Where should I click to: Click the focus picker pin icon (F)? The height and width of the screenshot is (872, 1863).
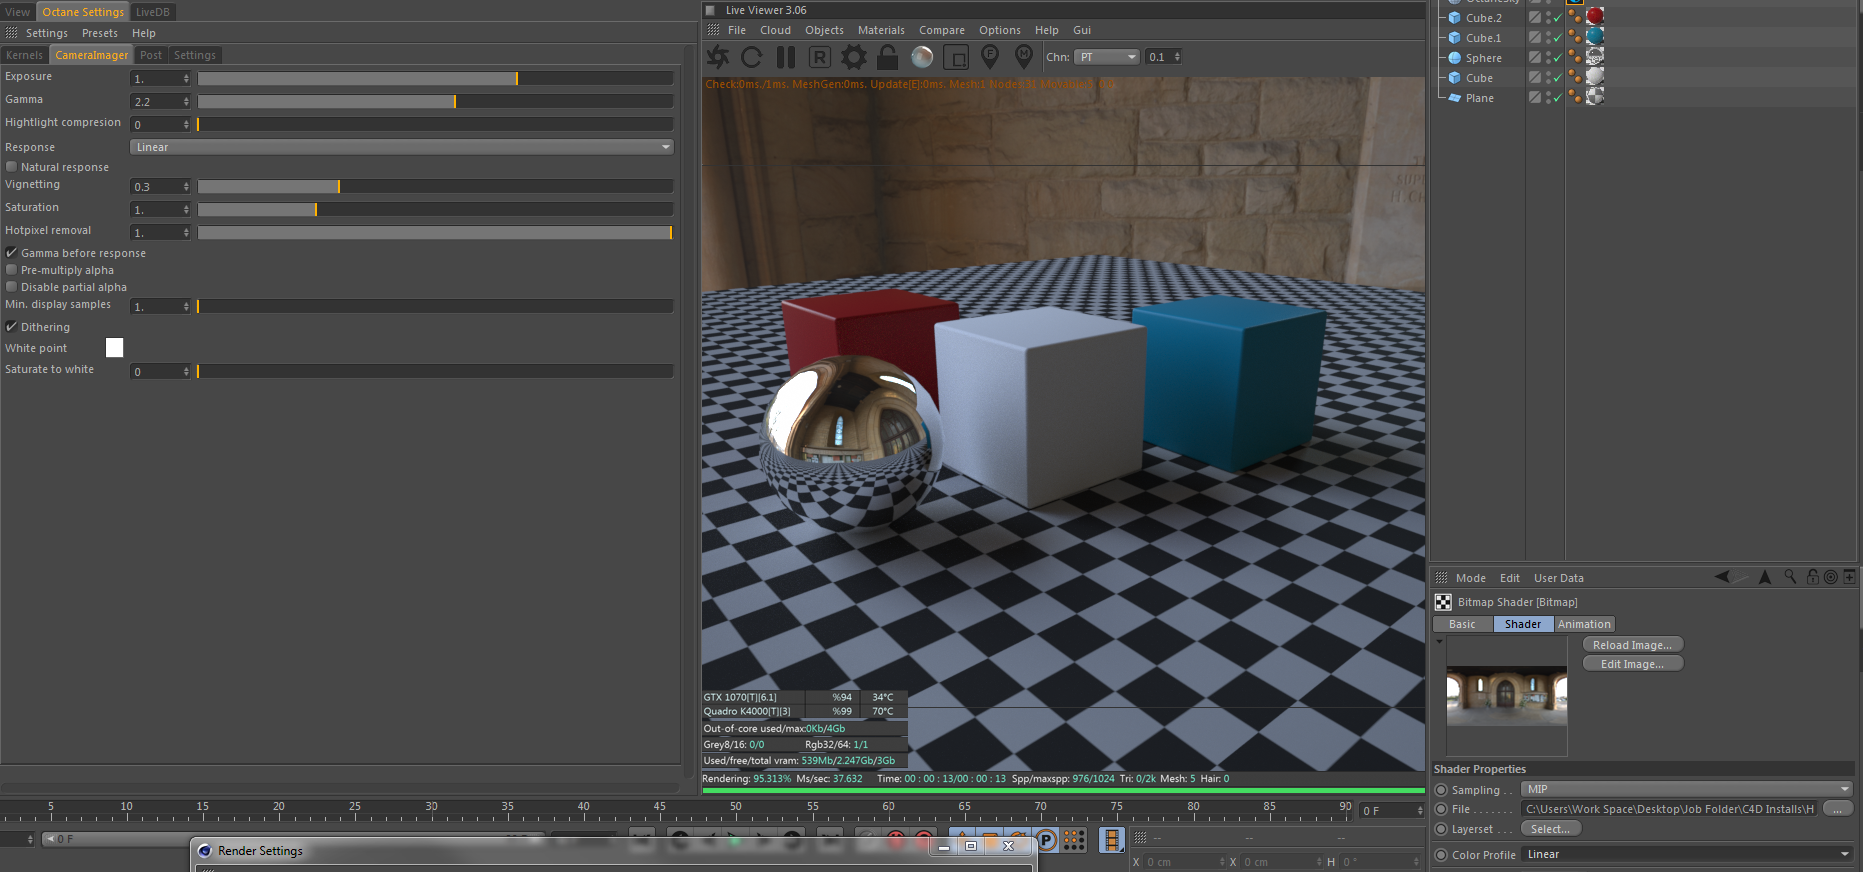990,56
